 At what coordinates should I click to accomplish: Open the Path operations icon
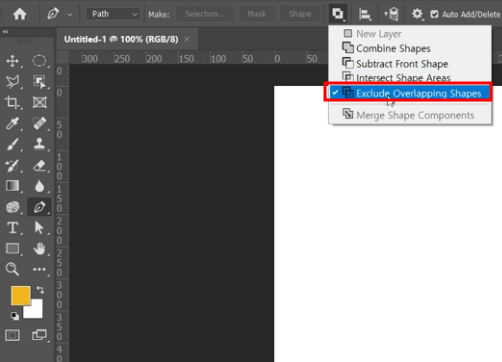338,14
